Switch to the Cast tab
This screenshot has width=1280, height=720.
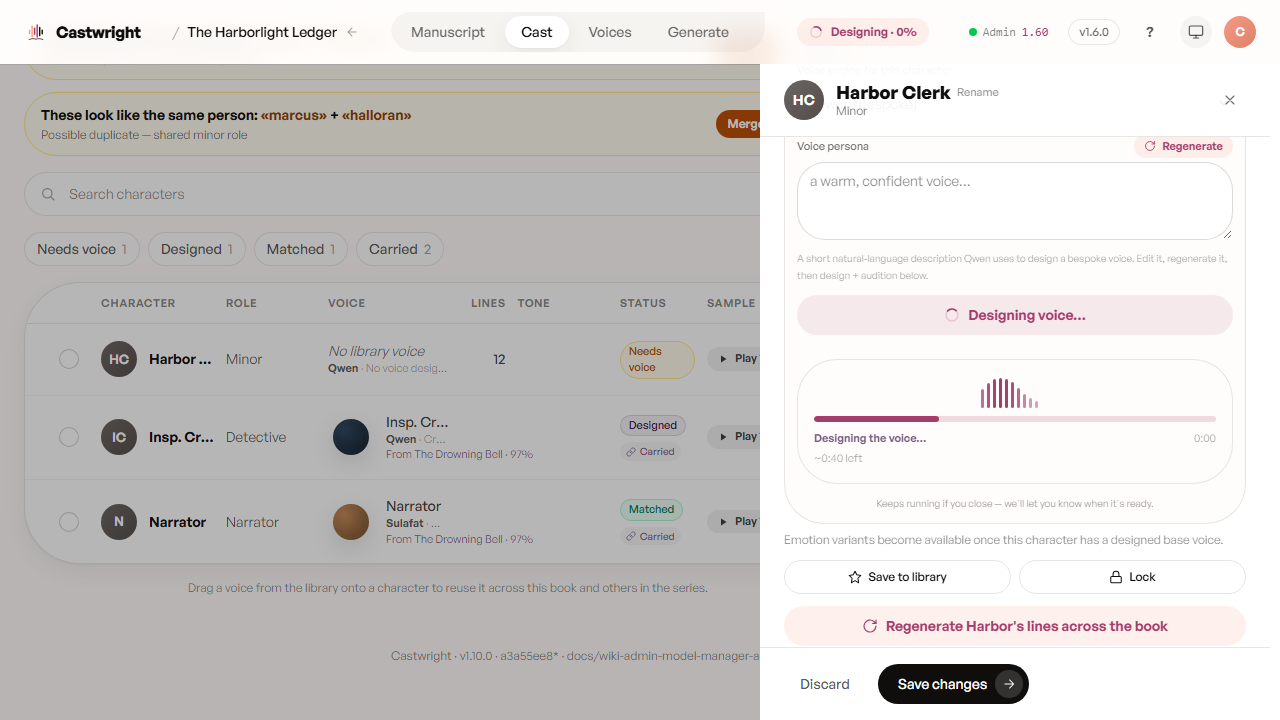[537, 32]
